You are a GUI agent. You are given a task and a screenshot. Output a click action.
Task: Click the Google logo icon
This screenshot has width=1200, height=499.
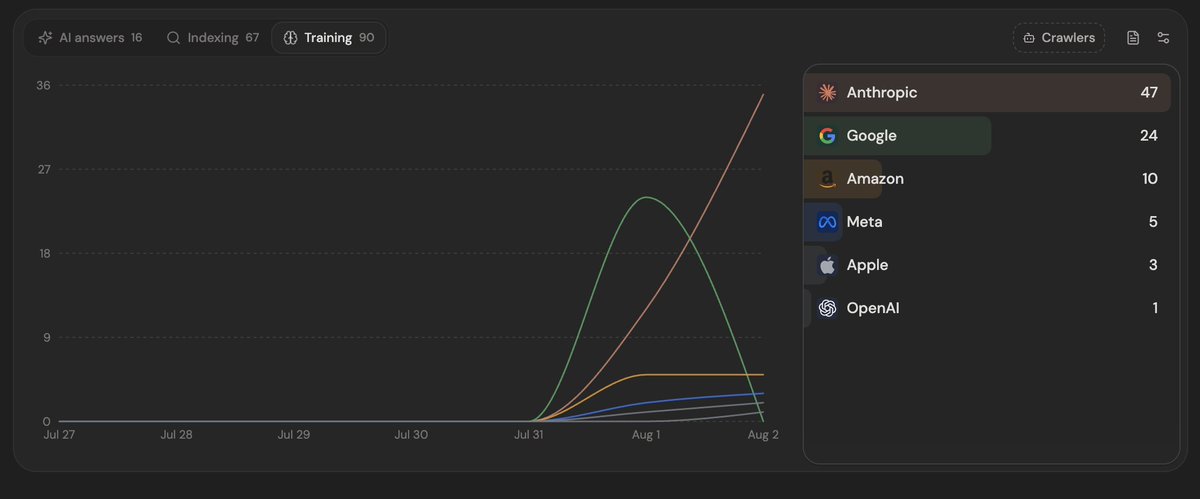pyautogui.click(x=827, y=136)
